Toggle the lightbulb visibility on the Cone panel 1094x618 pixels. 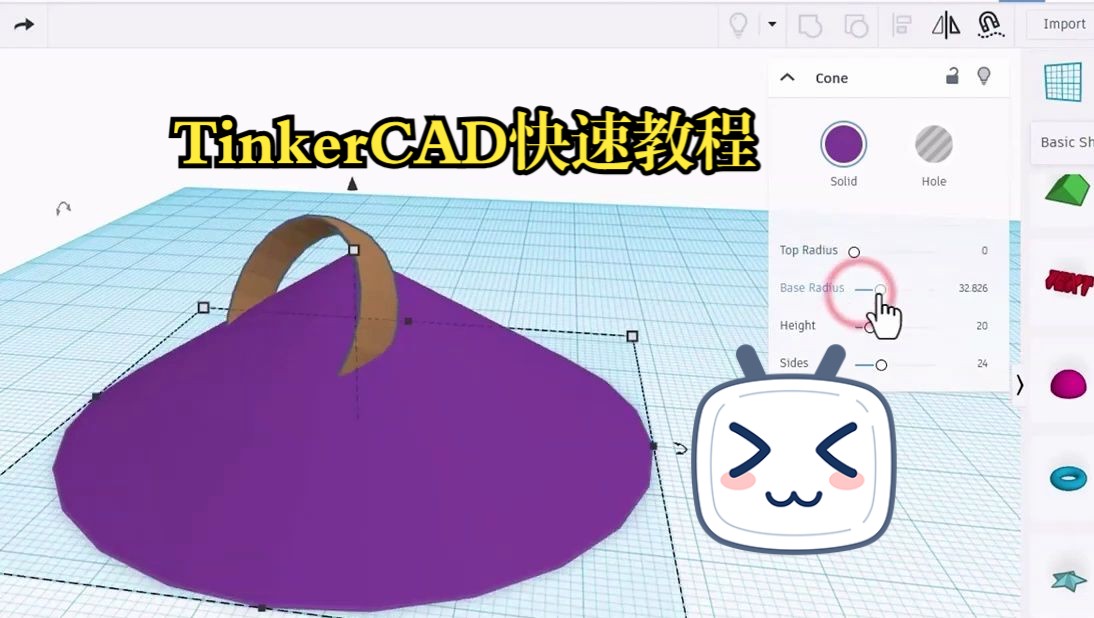pos(983,76)
